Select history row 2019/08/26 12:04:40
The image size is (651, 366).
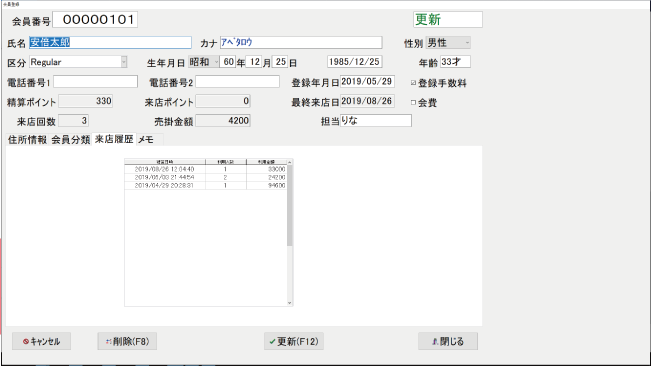point(206,169)
